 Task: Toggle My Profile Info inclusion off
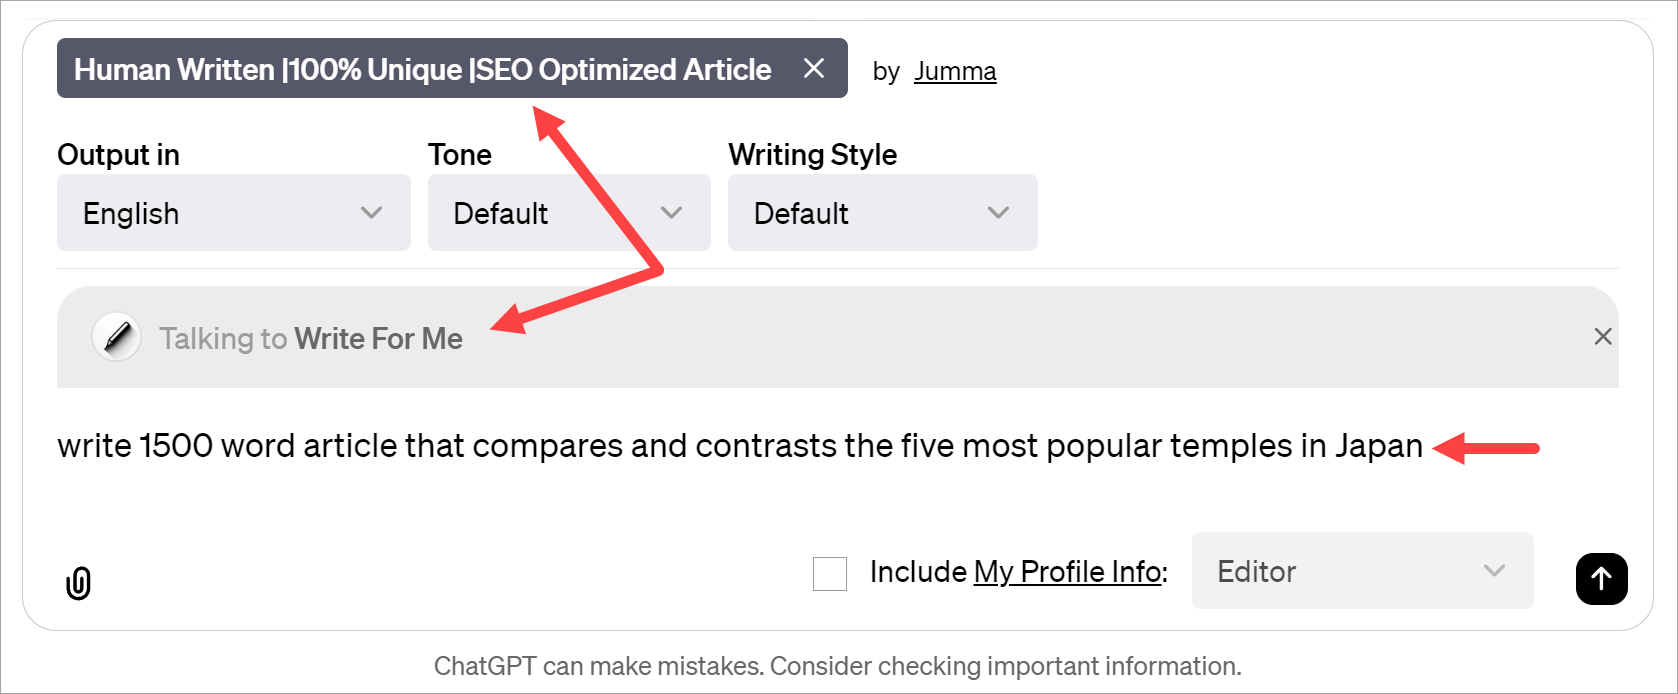(830, 573)
